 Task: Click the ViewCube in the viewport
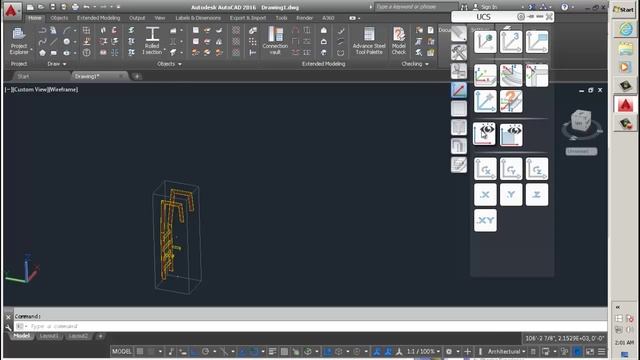click(581, 121)
